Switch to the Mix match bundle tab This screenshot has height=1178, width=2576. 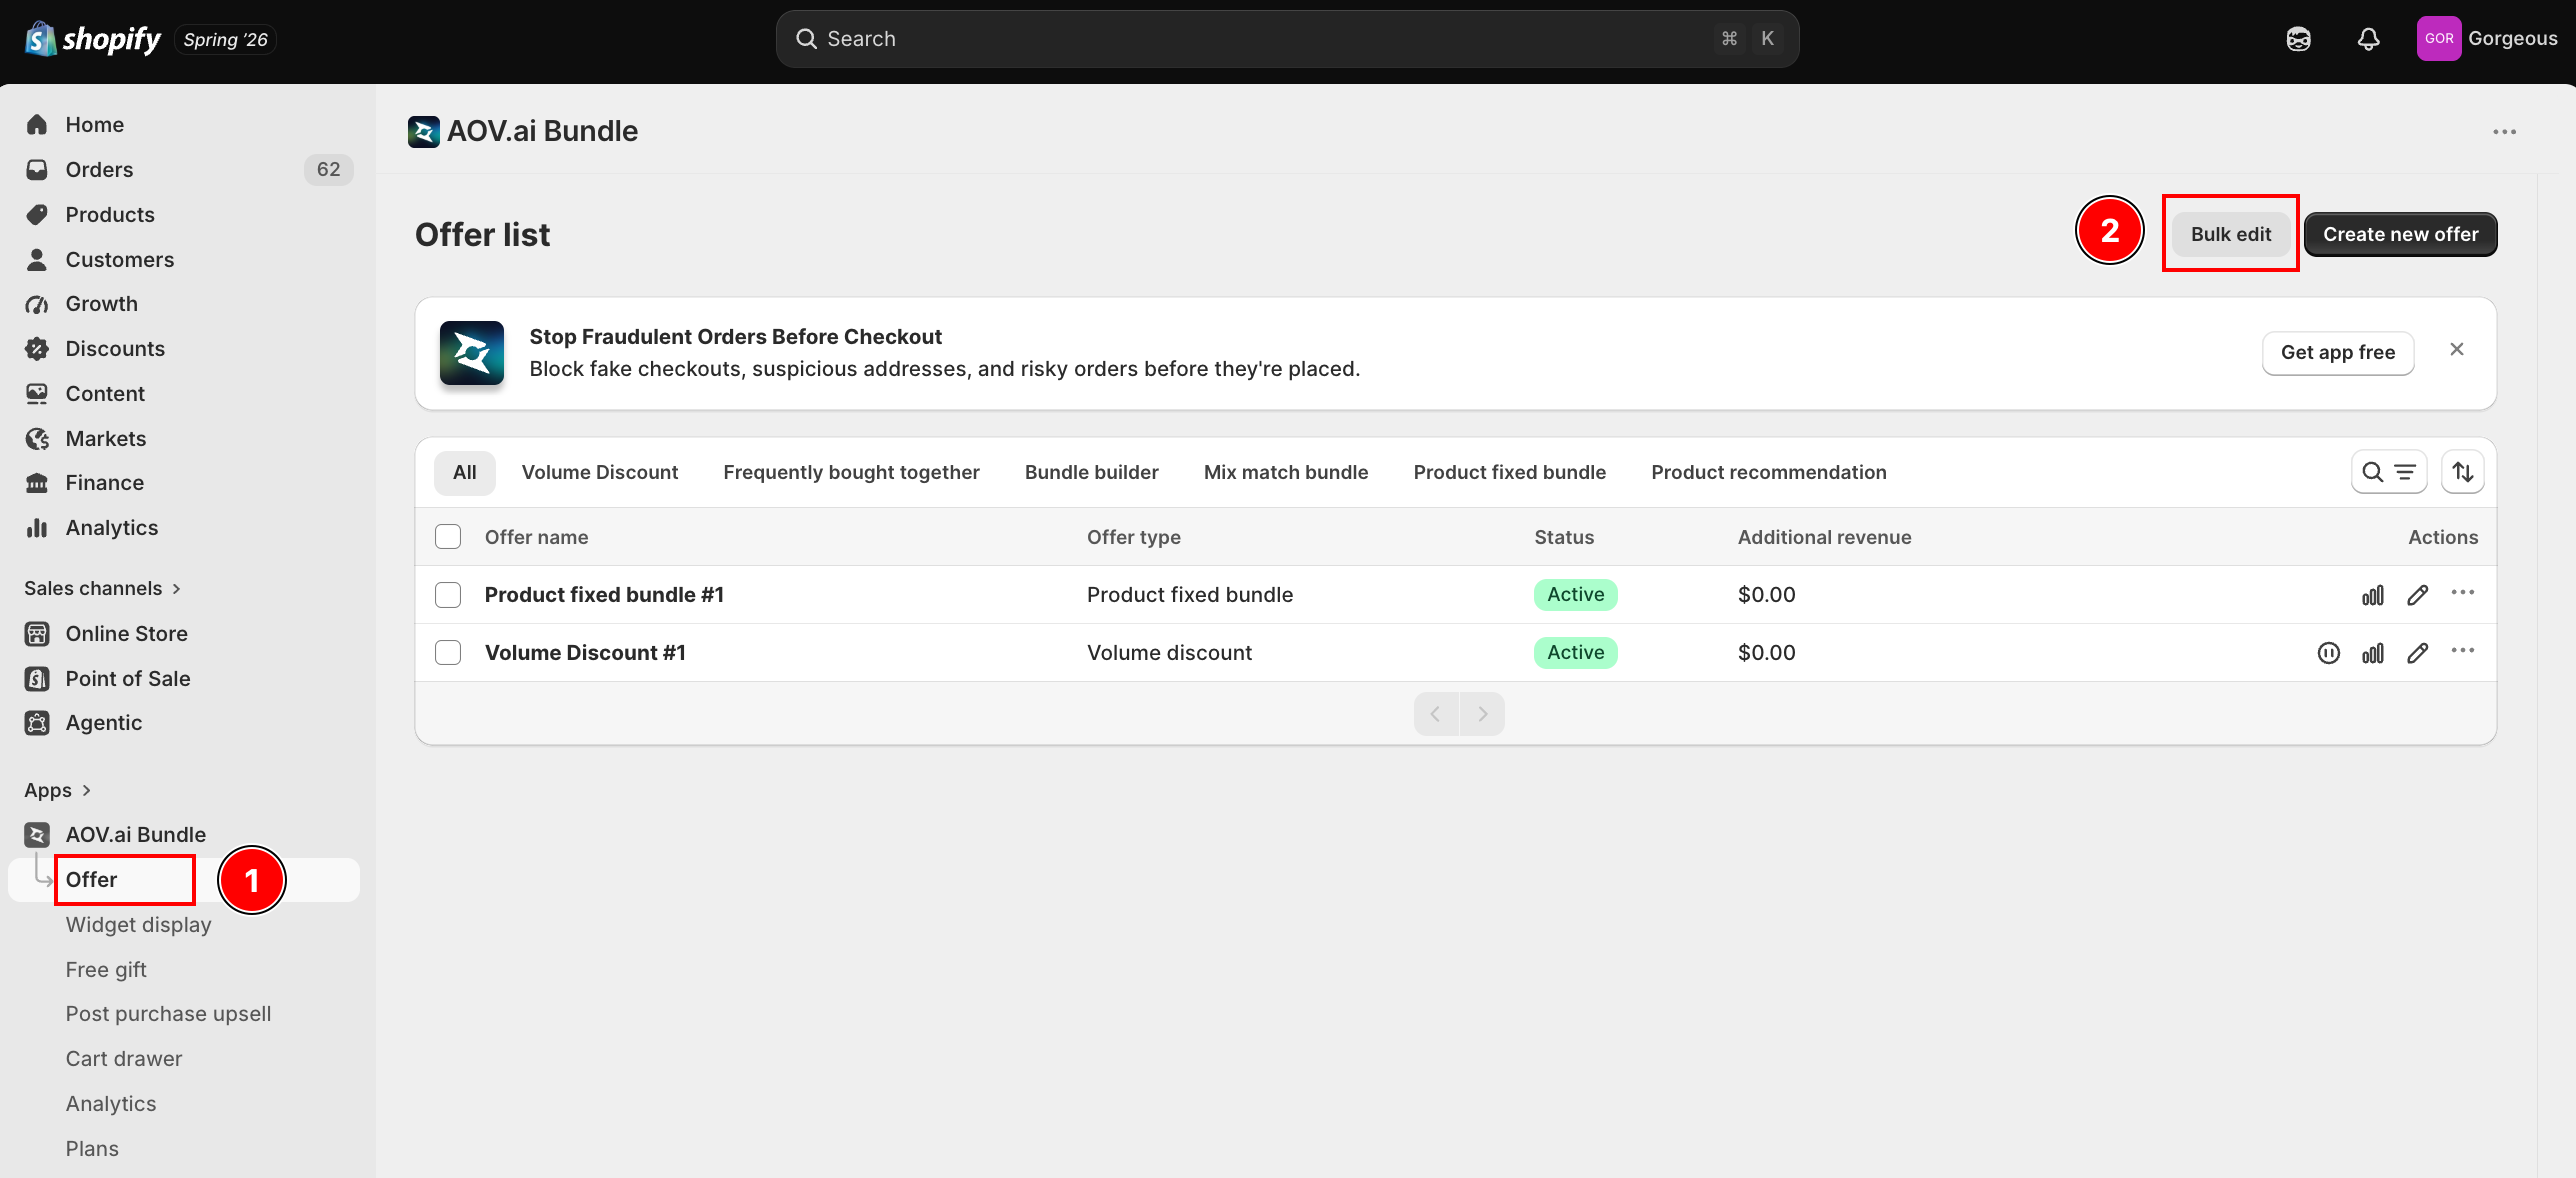point(1286,472)
